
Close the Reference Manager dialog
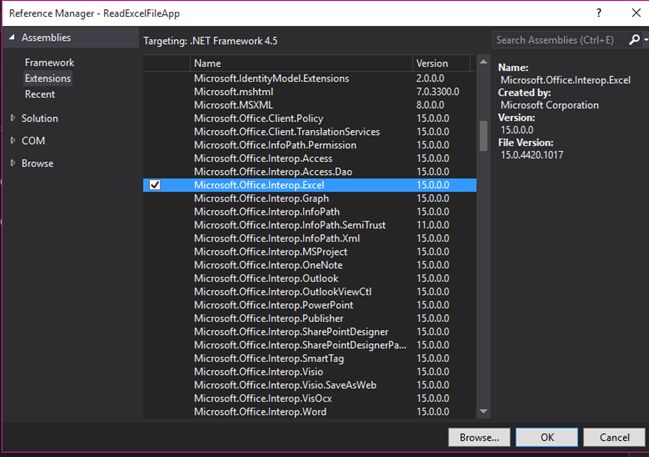pyautogui.click(x=636, y=13)
